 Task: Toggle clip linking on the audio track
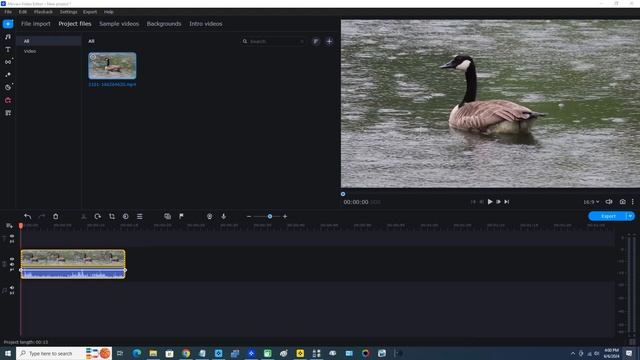click(12, 293)
